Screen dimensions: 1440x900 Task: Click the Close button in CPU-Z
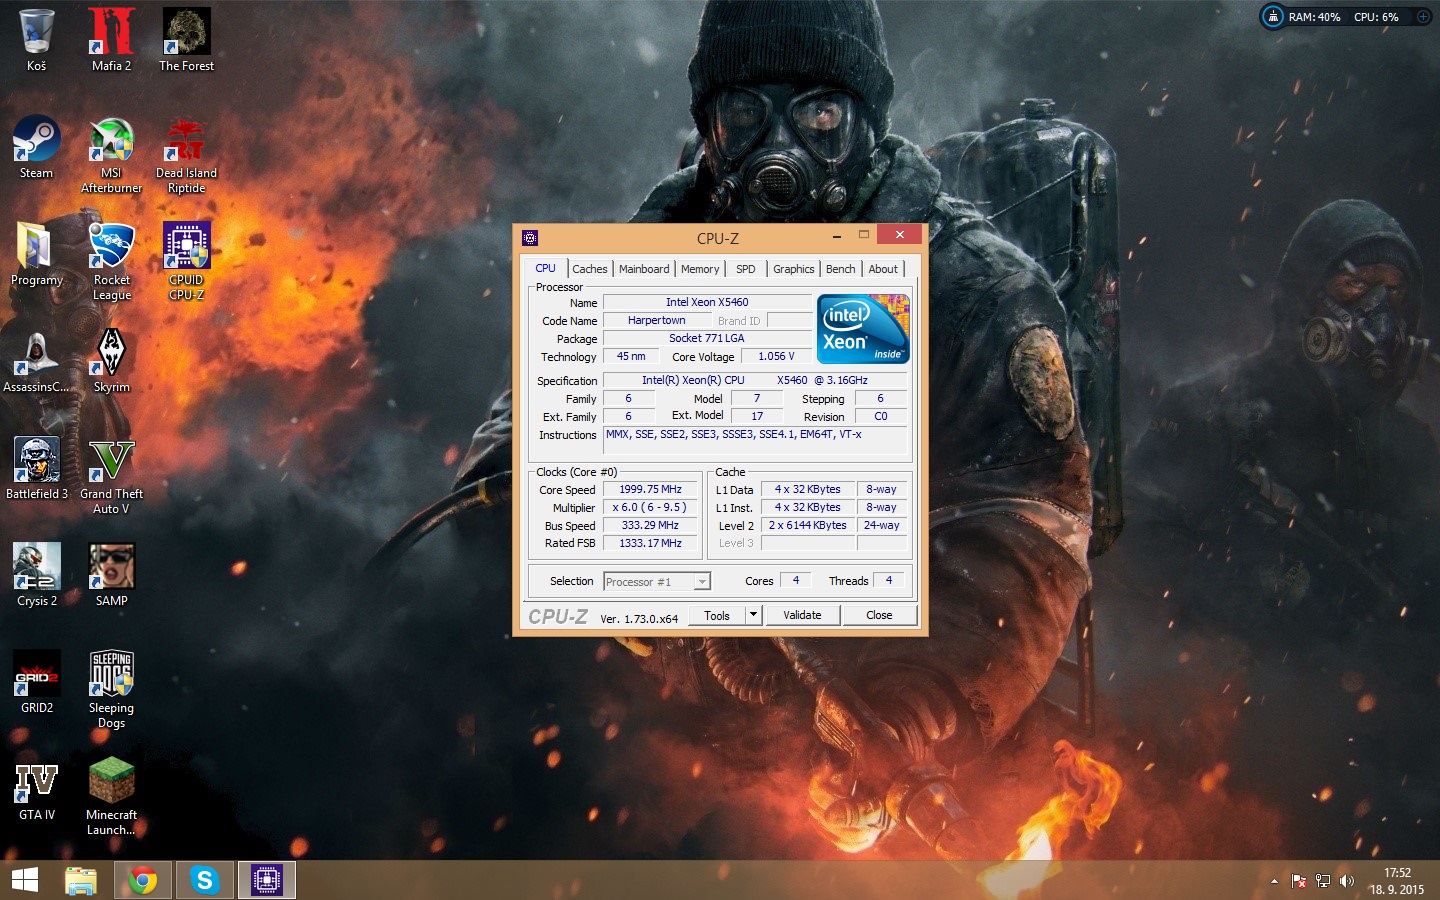879,615
